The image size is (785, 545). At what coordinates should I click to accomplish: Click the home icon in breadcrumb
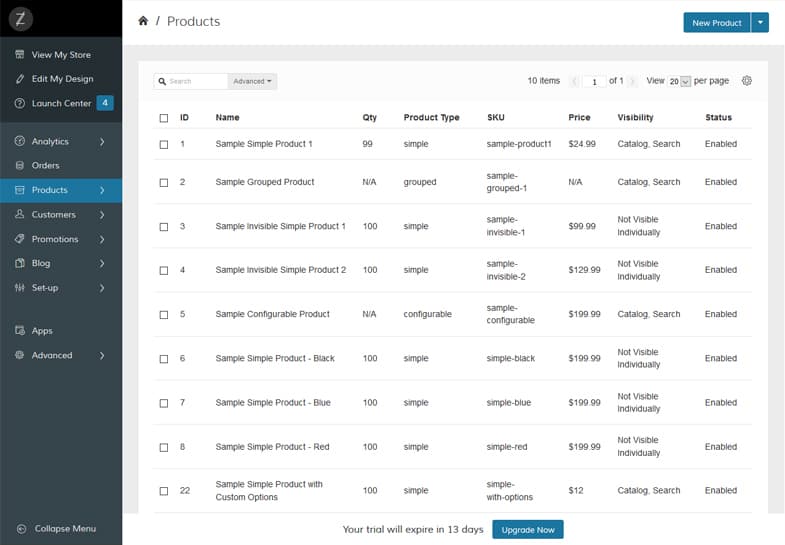[143, 21]
